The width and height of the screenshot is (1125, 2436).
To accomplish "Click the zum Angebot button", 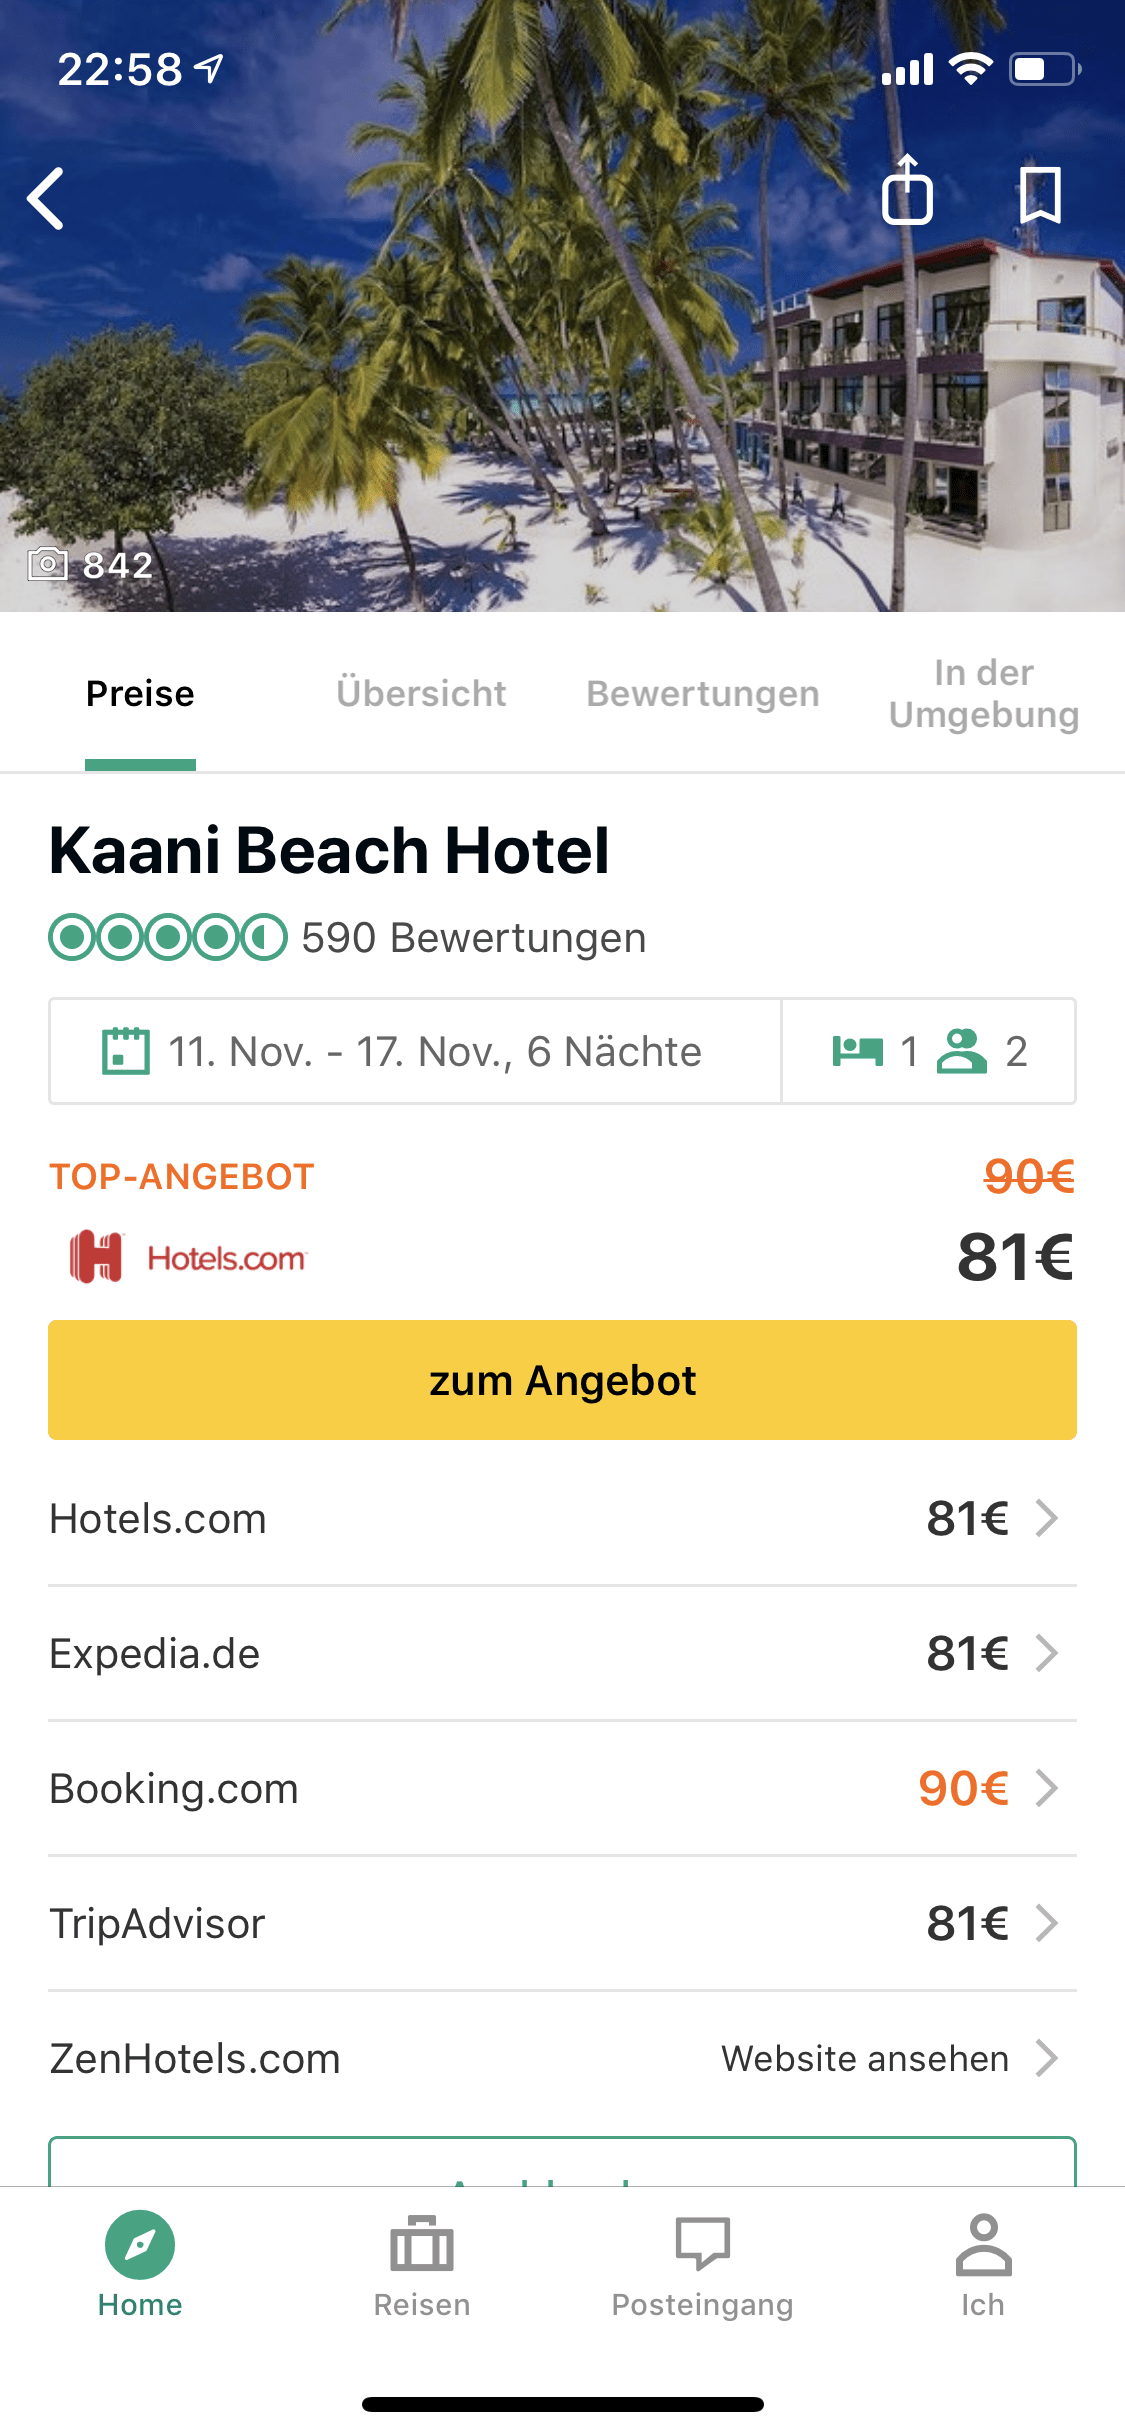I will 562,1380.
